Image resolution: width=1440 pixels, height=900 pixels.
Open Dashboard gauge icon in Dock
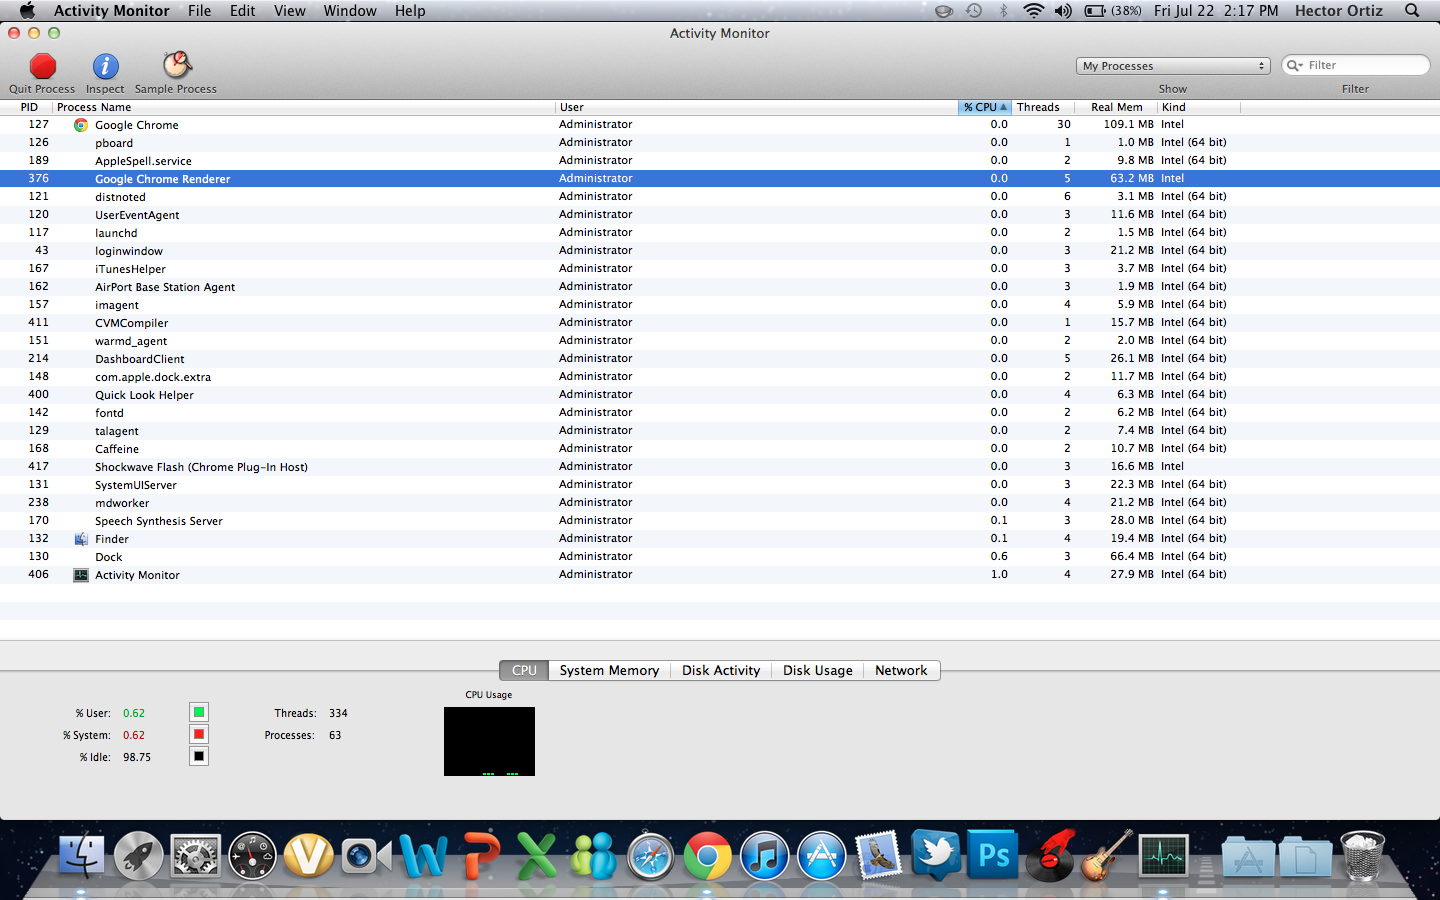click(252, 857)
